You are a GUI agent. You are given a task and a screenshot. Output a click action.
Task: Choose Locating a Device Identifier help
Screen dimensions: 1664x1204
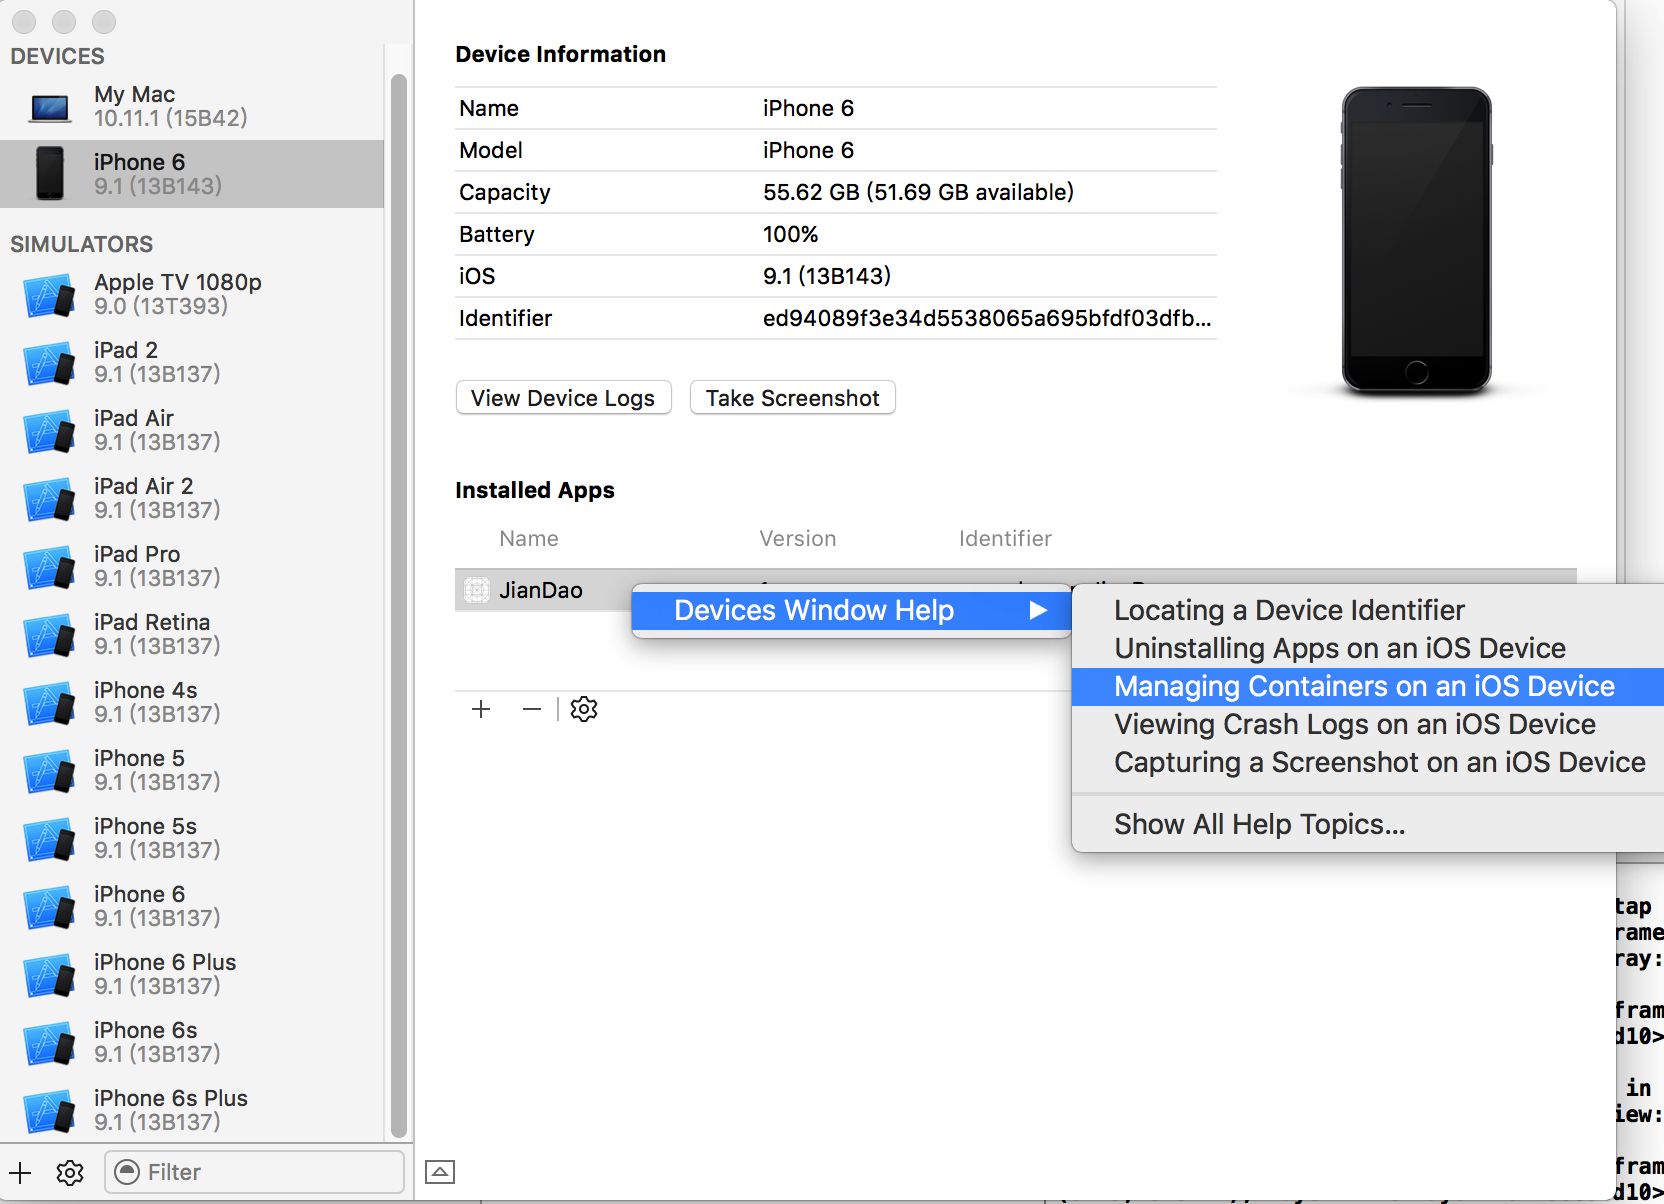[1368, 610]
